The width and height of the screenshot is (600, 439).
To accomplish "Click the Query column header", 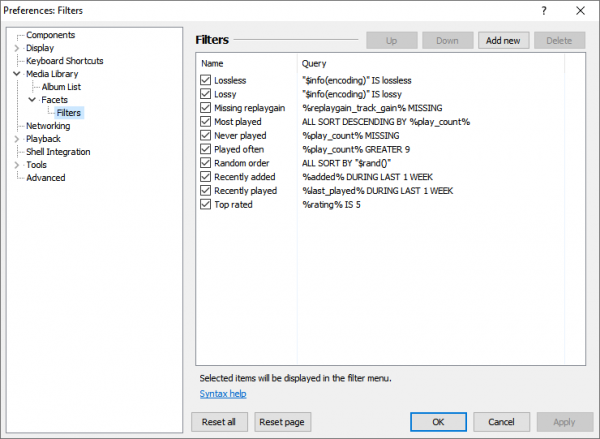I will click(314, 63).
